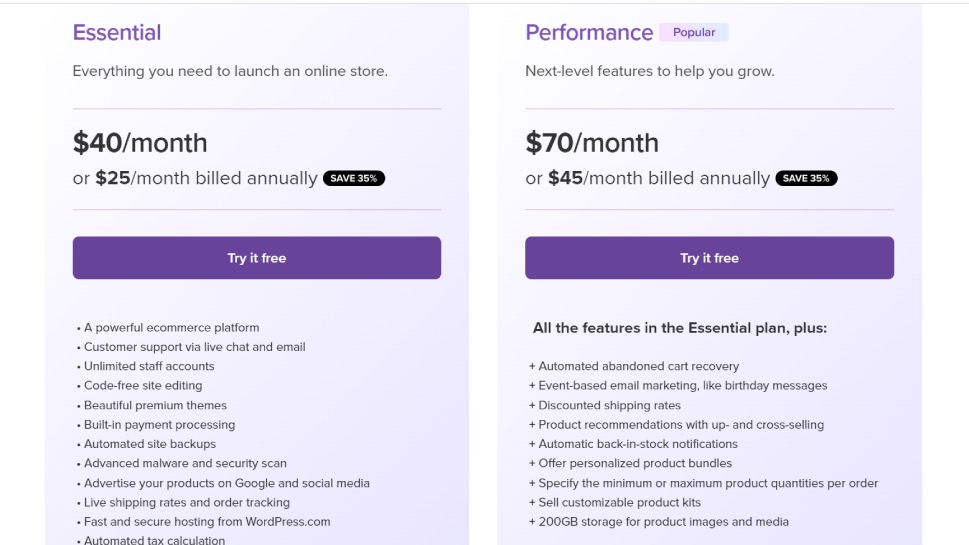The height and width of the screenshot is (545, 969).
Task: Click 'Fast and secure hosting from WordPress.com' item
Action: click(203, 522)
